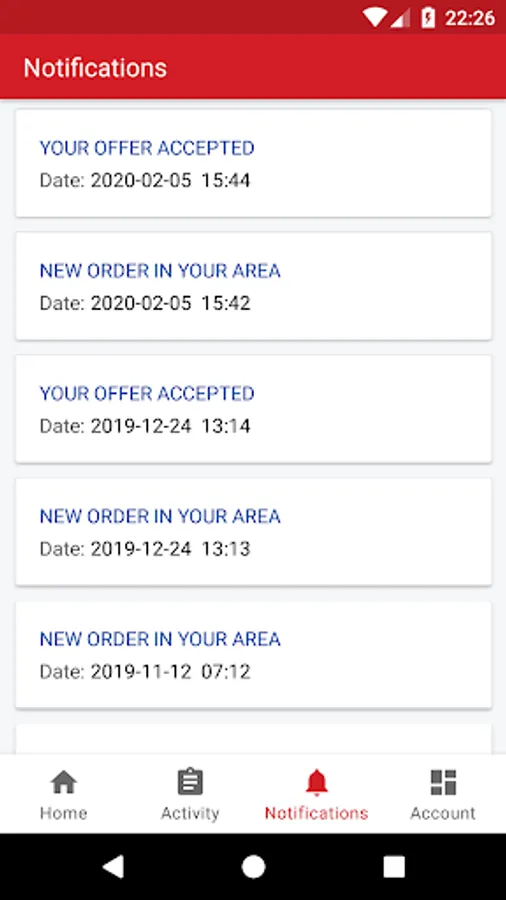Image resolution: width=506 pixels, height=900 pixels.
Task: Tap the battery charging status icon
Action: tap(428, 18)
